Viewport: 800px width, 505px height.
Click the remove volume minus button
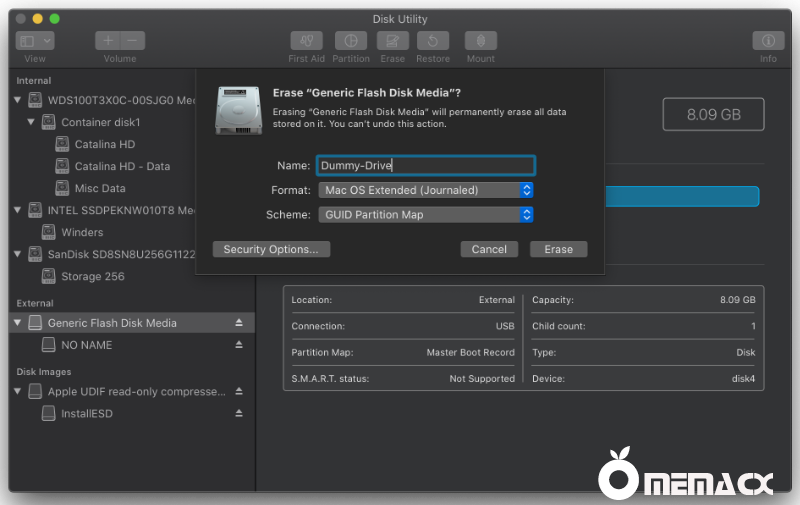[x=133, y=41]
